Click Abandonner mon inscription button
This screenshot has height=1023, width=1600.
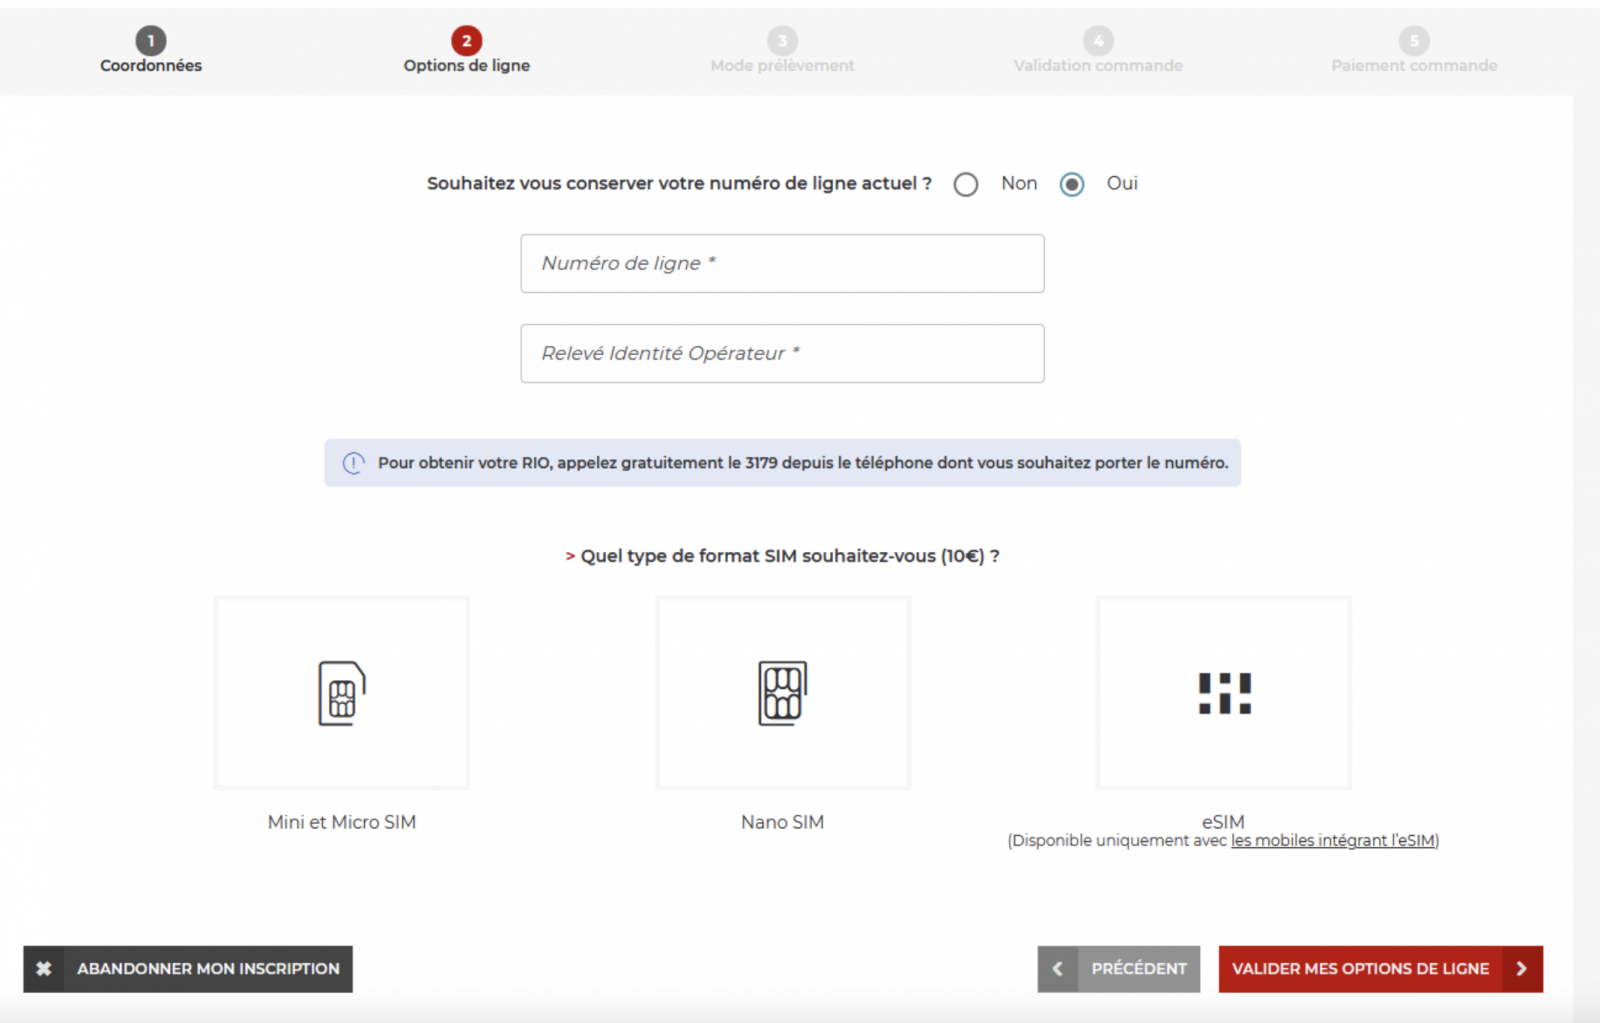tap(208, 969)
